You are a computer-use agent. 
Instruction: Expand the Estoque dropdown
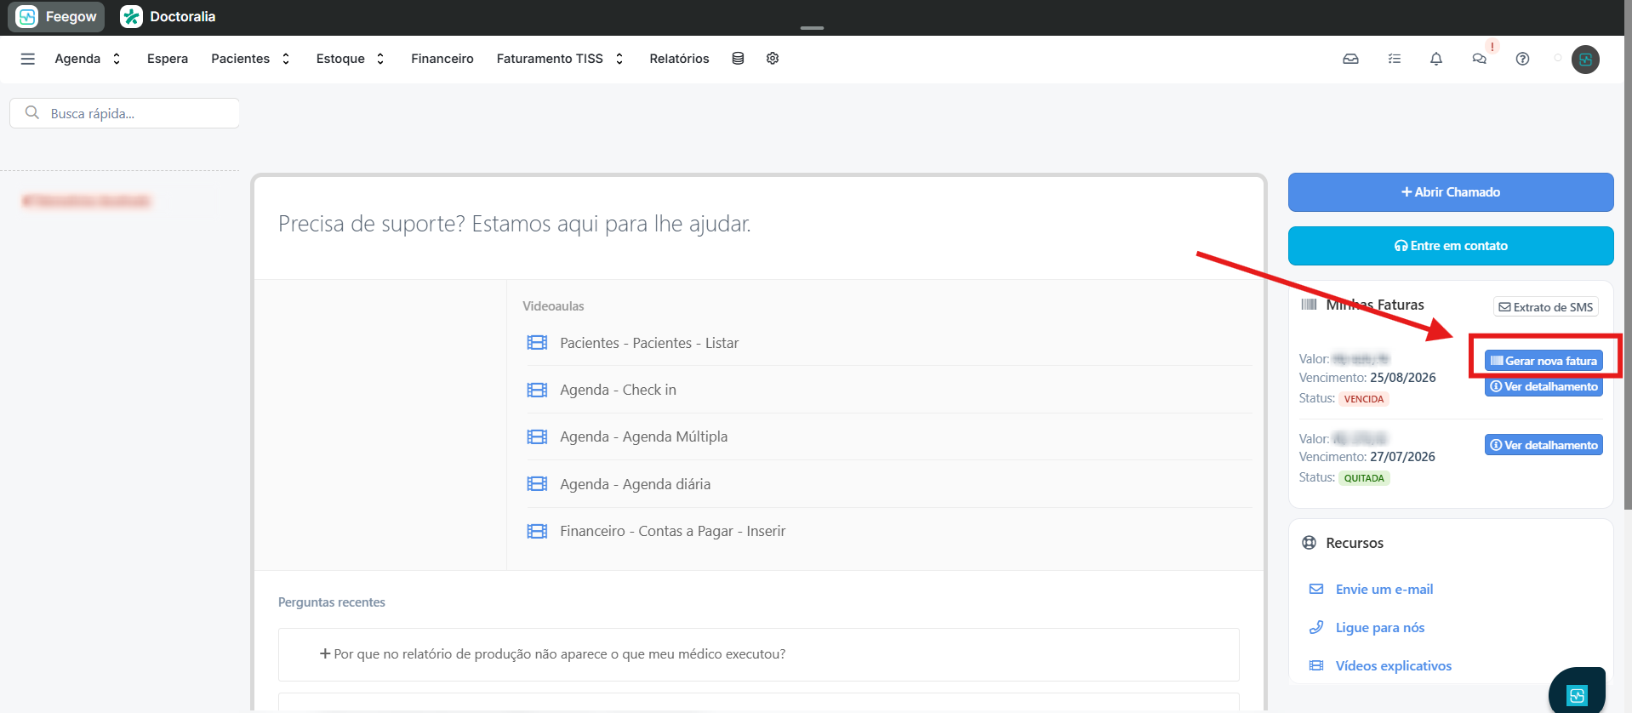pyautogui.click(x=350, y=59)
